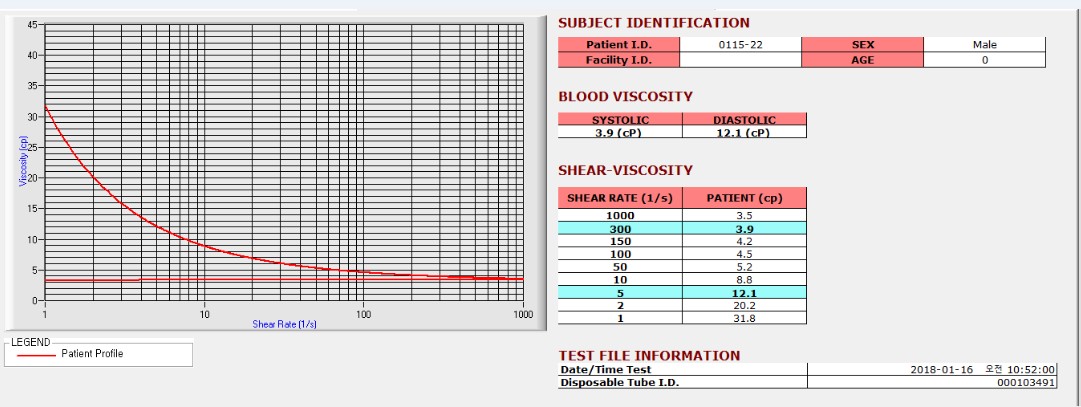Click the PATIENT (cp) column header
Screen dimensions: 1081x407
[x=744, y=198]
